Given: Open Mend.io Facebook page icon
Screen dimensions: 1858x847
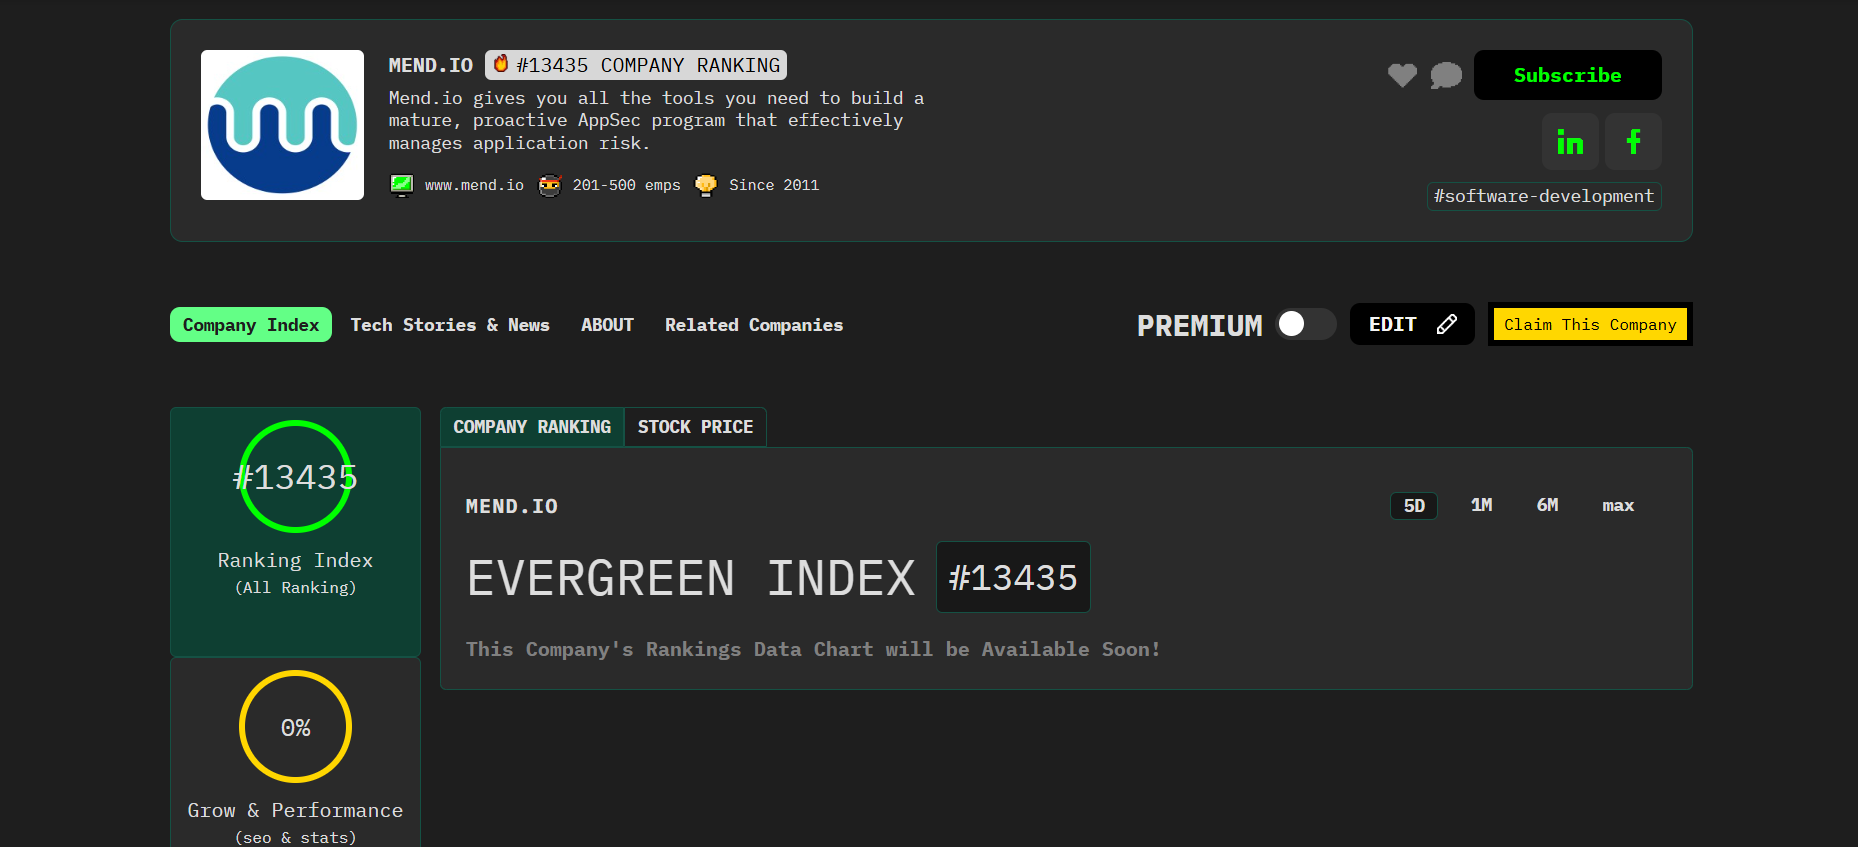Looking at the screenshot, I should point(1633,142).
